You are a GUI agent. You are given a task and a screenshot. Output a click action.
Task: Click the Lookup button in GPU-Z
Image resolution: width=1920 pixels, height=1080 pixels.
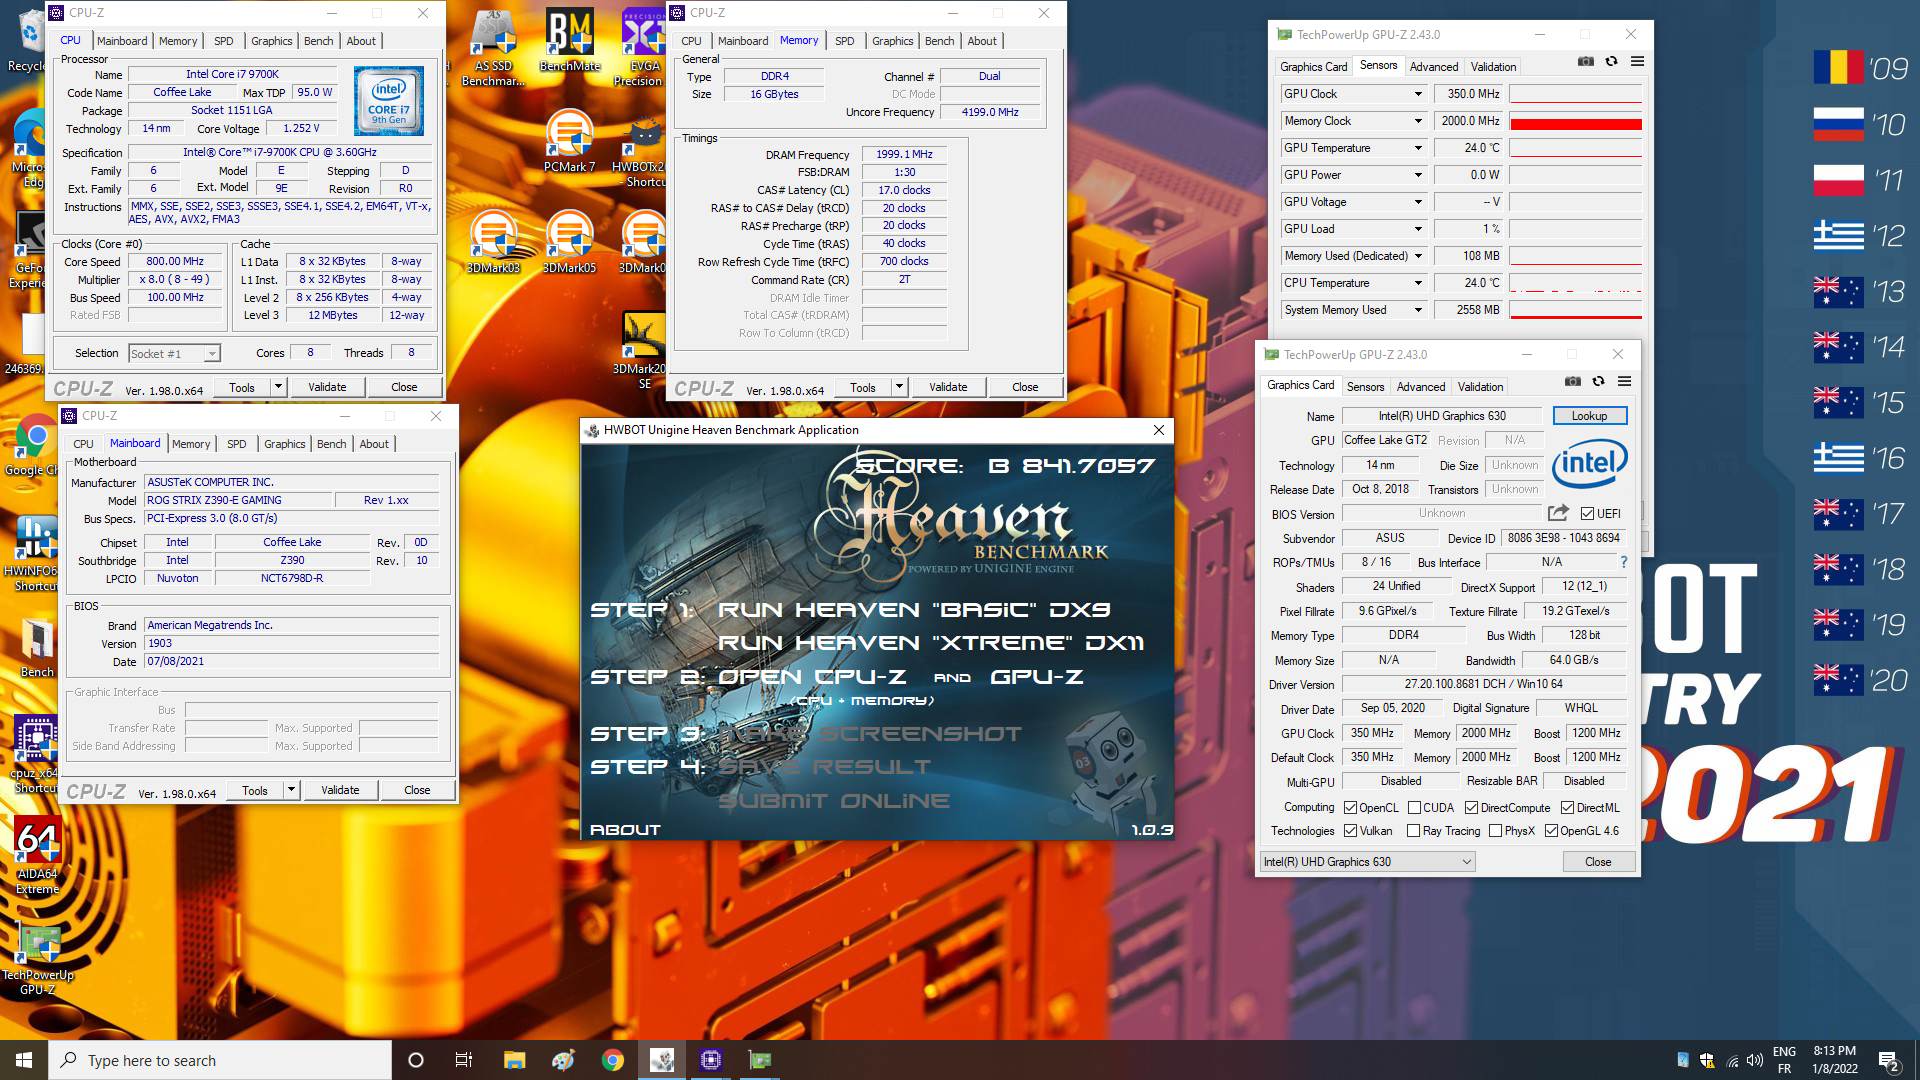click(1589, 416)
